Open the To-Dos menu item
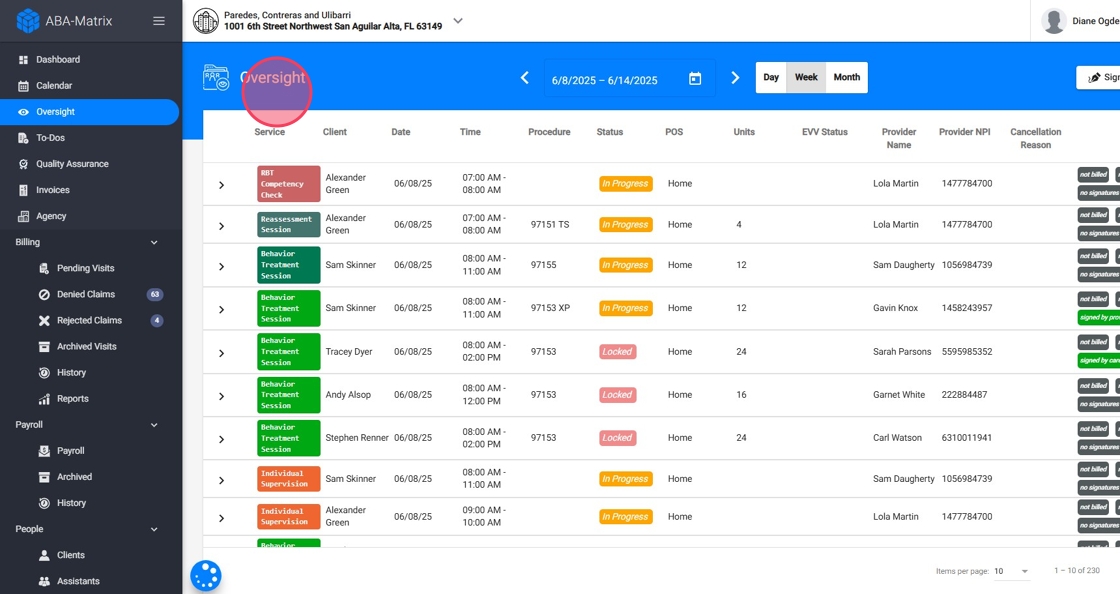This screenshot has height=594, width=1120. tap(50, 138)
